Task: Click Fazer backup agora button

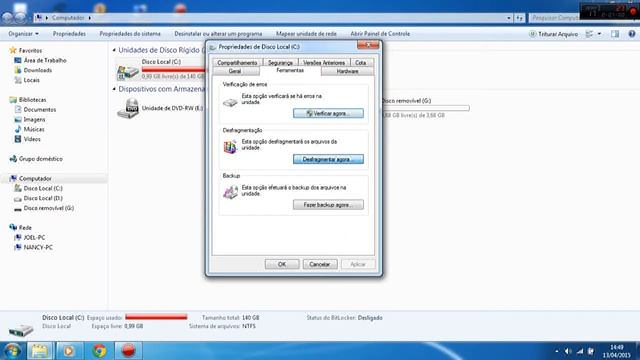Action: click(328, 204)
